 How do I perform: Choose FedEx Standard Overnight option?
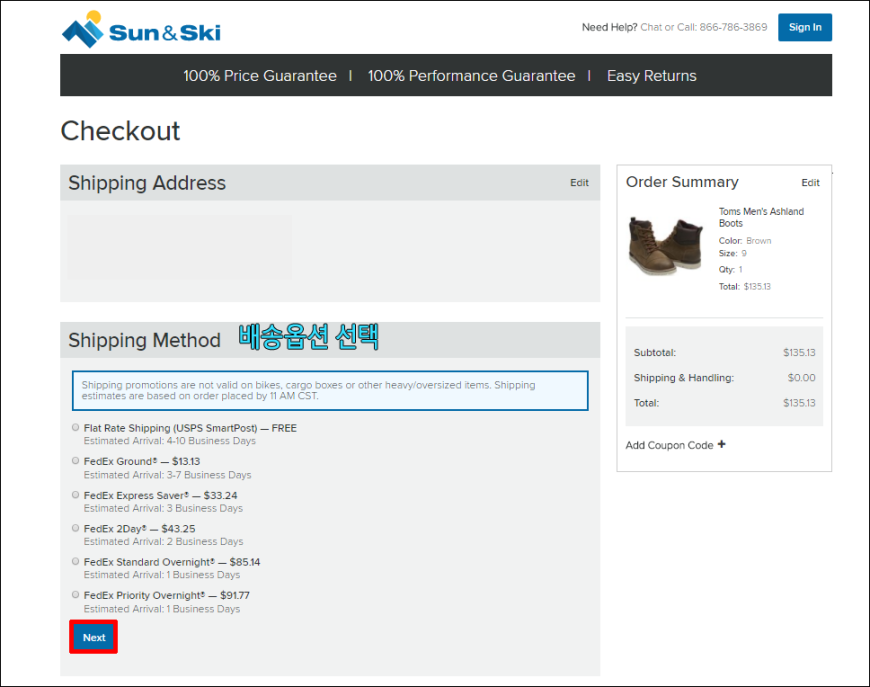[x=75, y=561]
